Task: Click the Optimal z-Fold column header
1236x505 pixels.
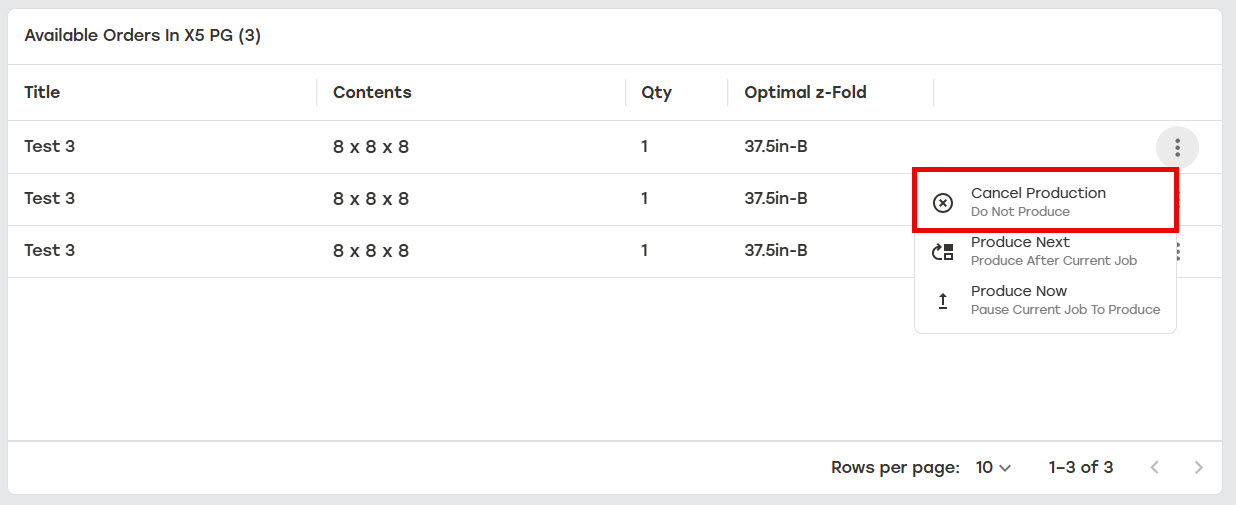Action: (x=805, y=92)
